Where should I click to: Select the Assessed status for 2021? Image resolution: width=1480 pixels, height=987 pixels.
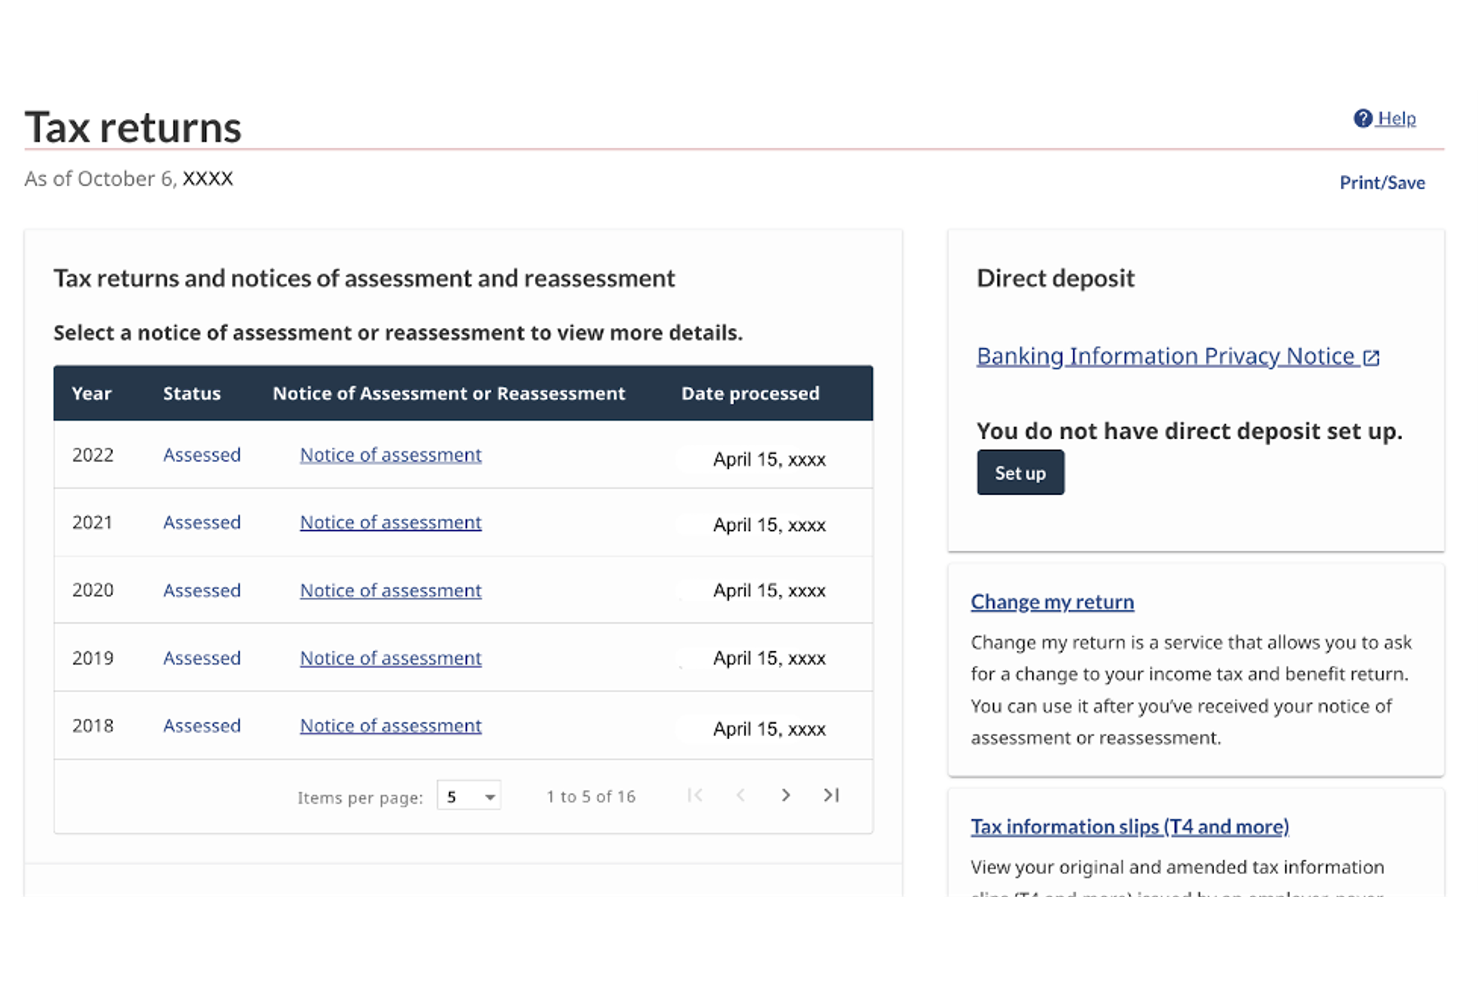click(x=202, y=523)
